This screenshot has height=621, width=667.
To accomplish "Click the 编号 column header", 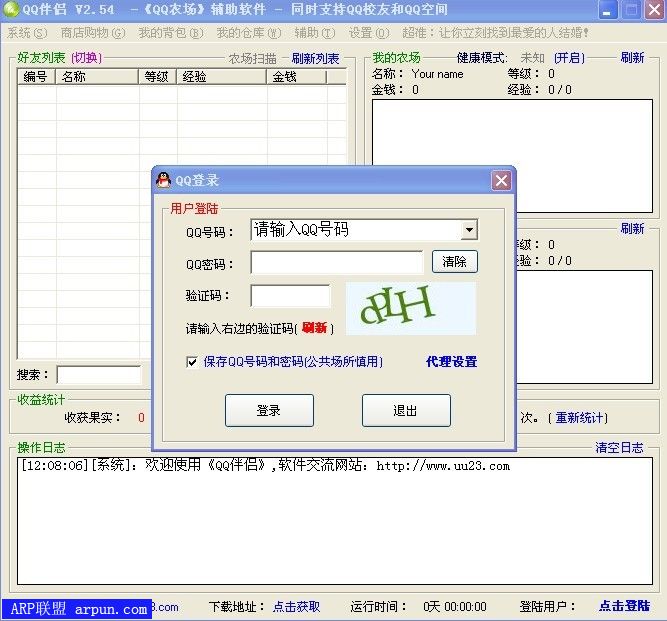I will click(36, 77).
